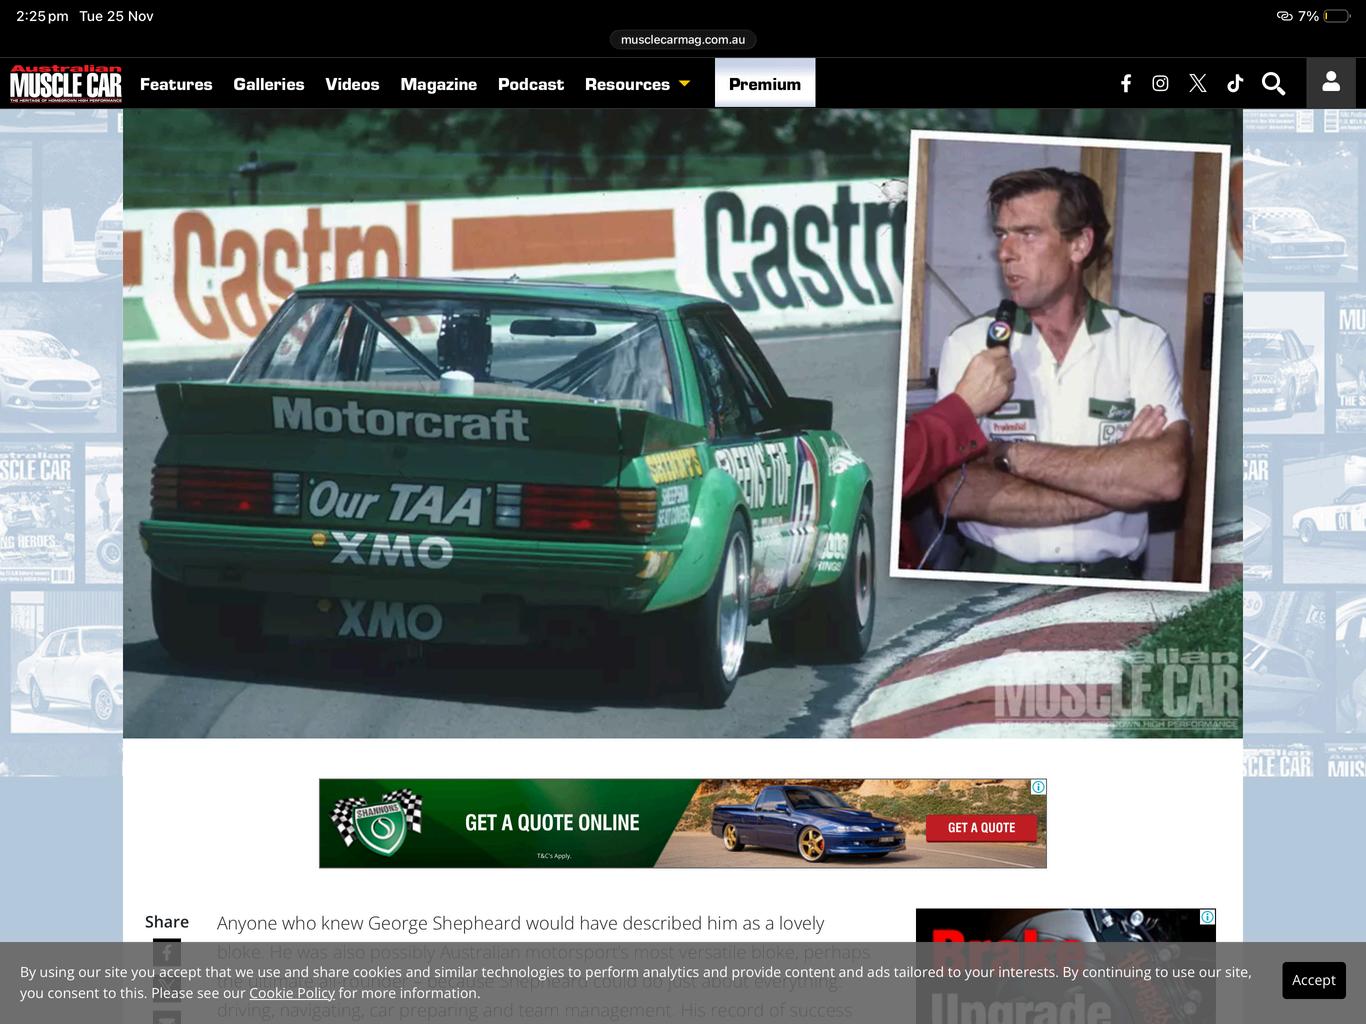1366x1024 pixels.
Task: Click the ad info icon on Brake Upgrade ad
Action: 1208,917
